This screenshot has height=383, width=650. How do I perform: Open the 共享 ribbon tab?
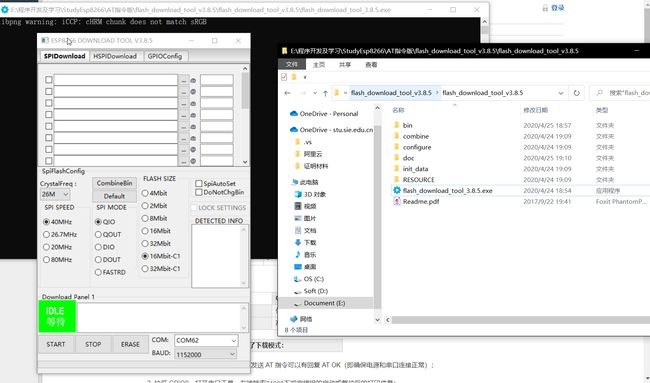point(345,65)
